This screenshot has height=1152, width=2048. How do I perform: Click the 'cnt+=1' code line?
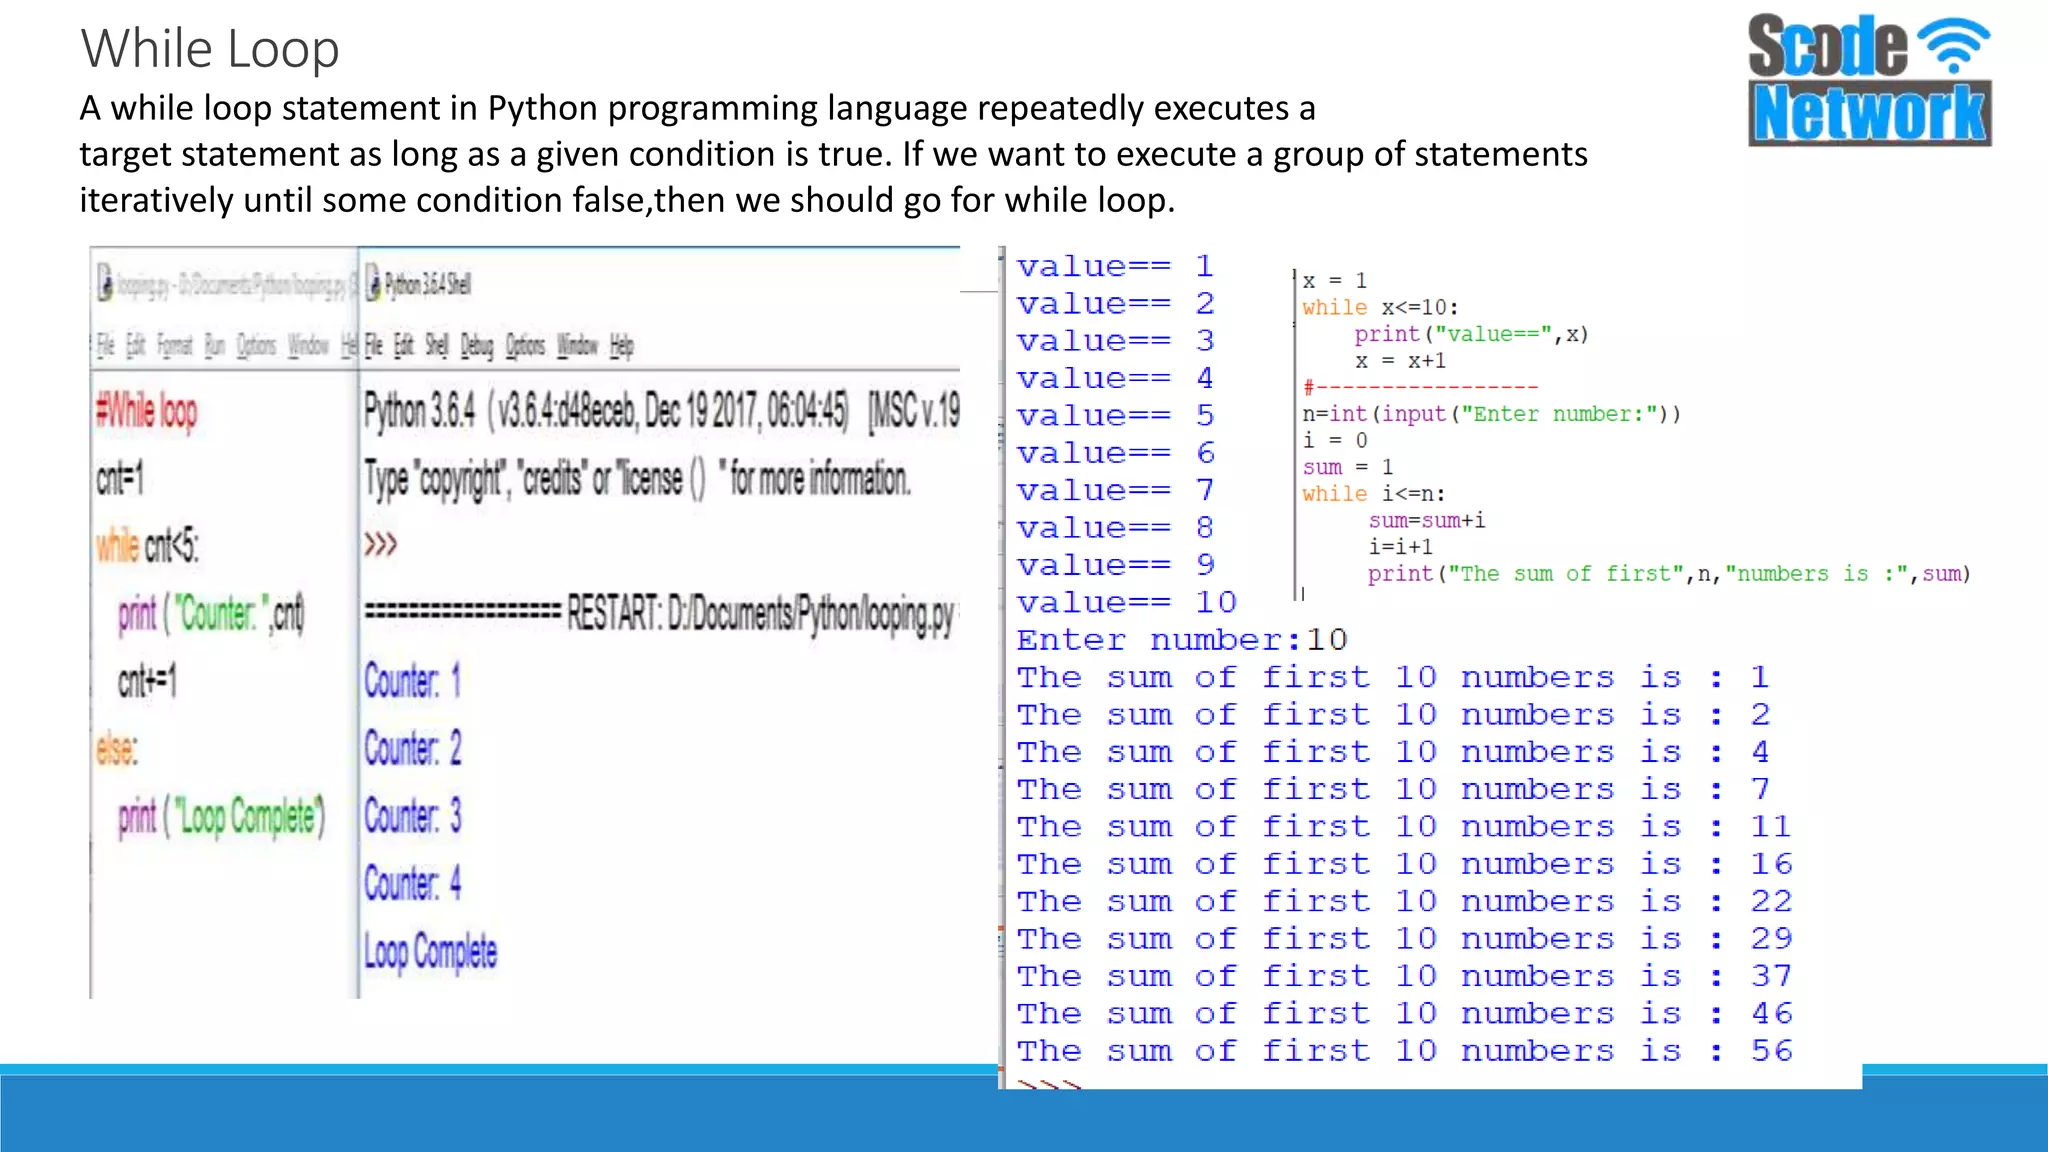[147, 681]
